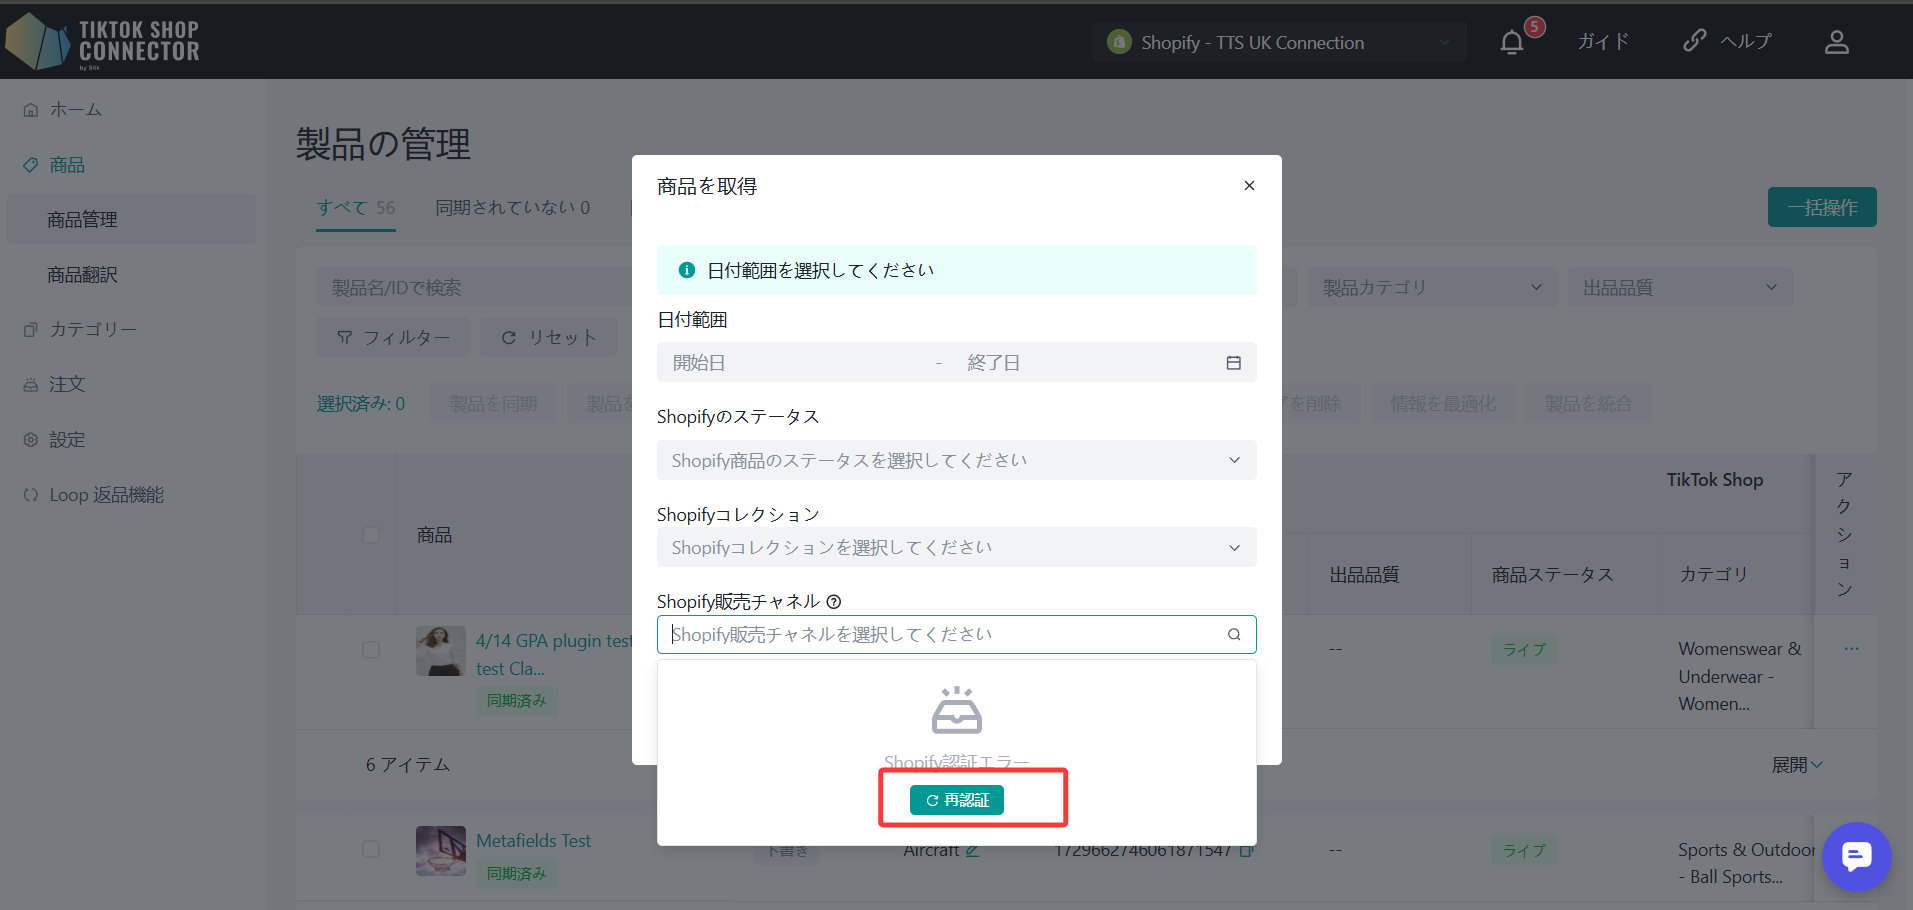Open the live chat support bubble

[x=1856, y=856]
